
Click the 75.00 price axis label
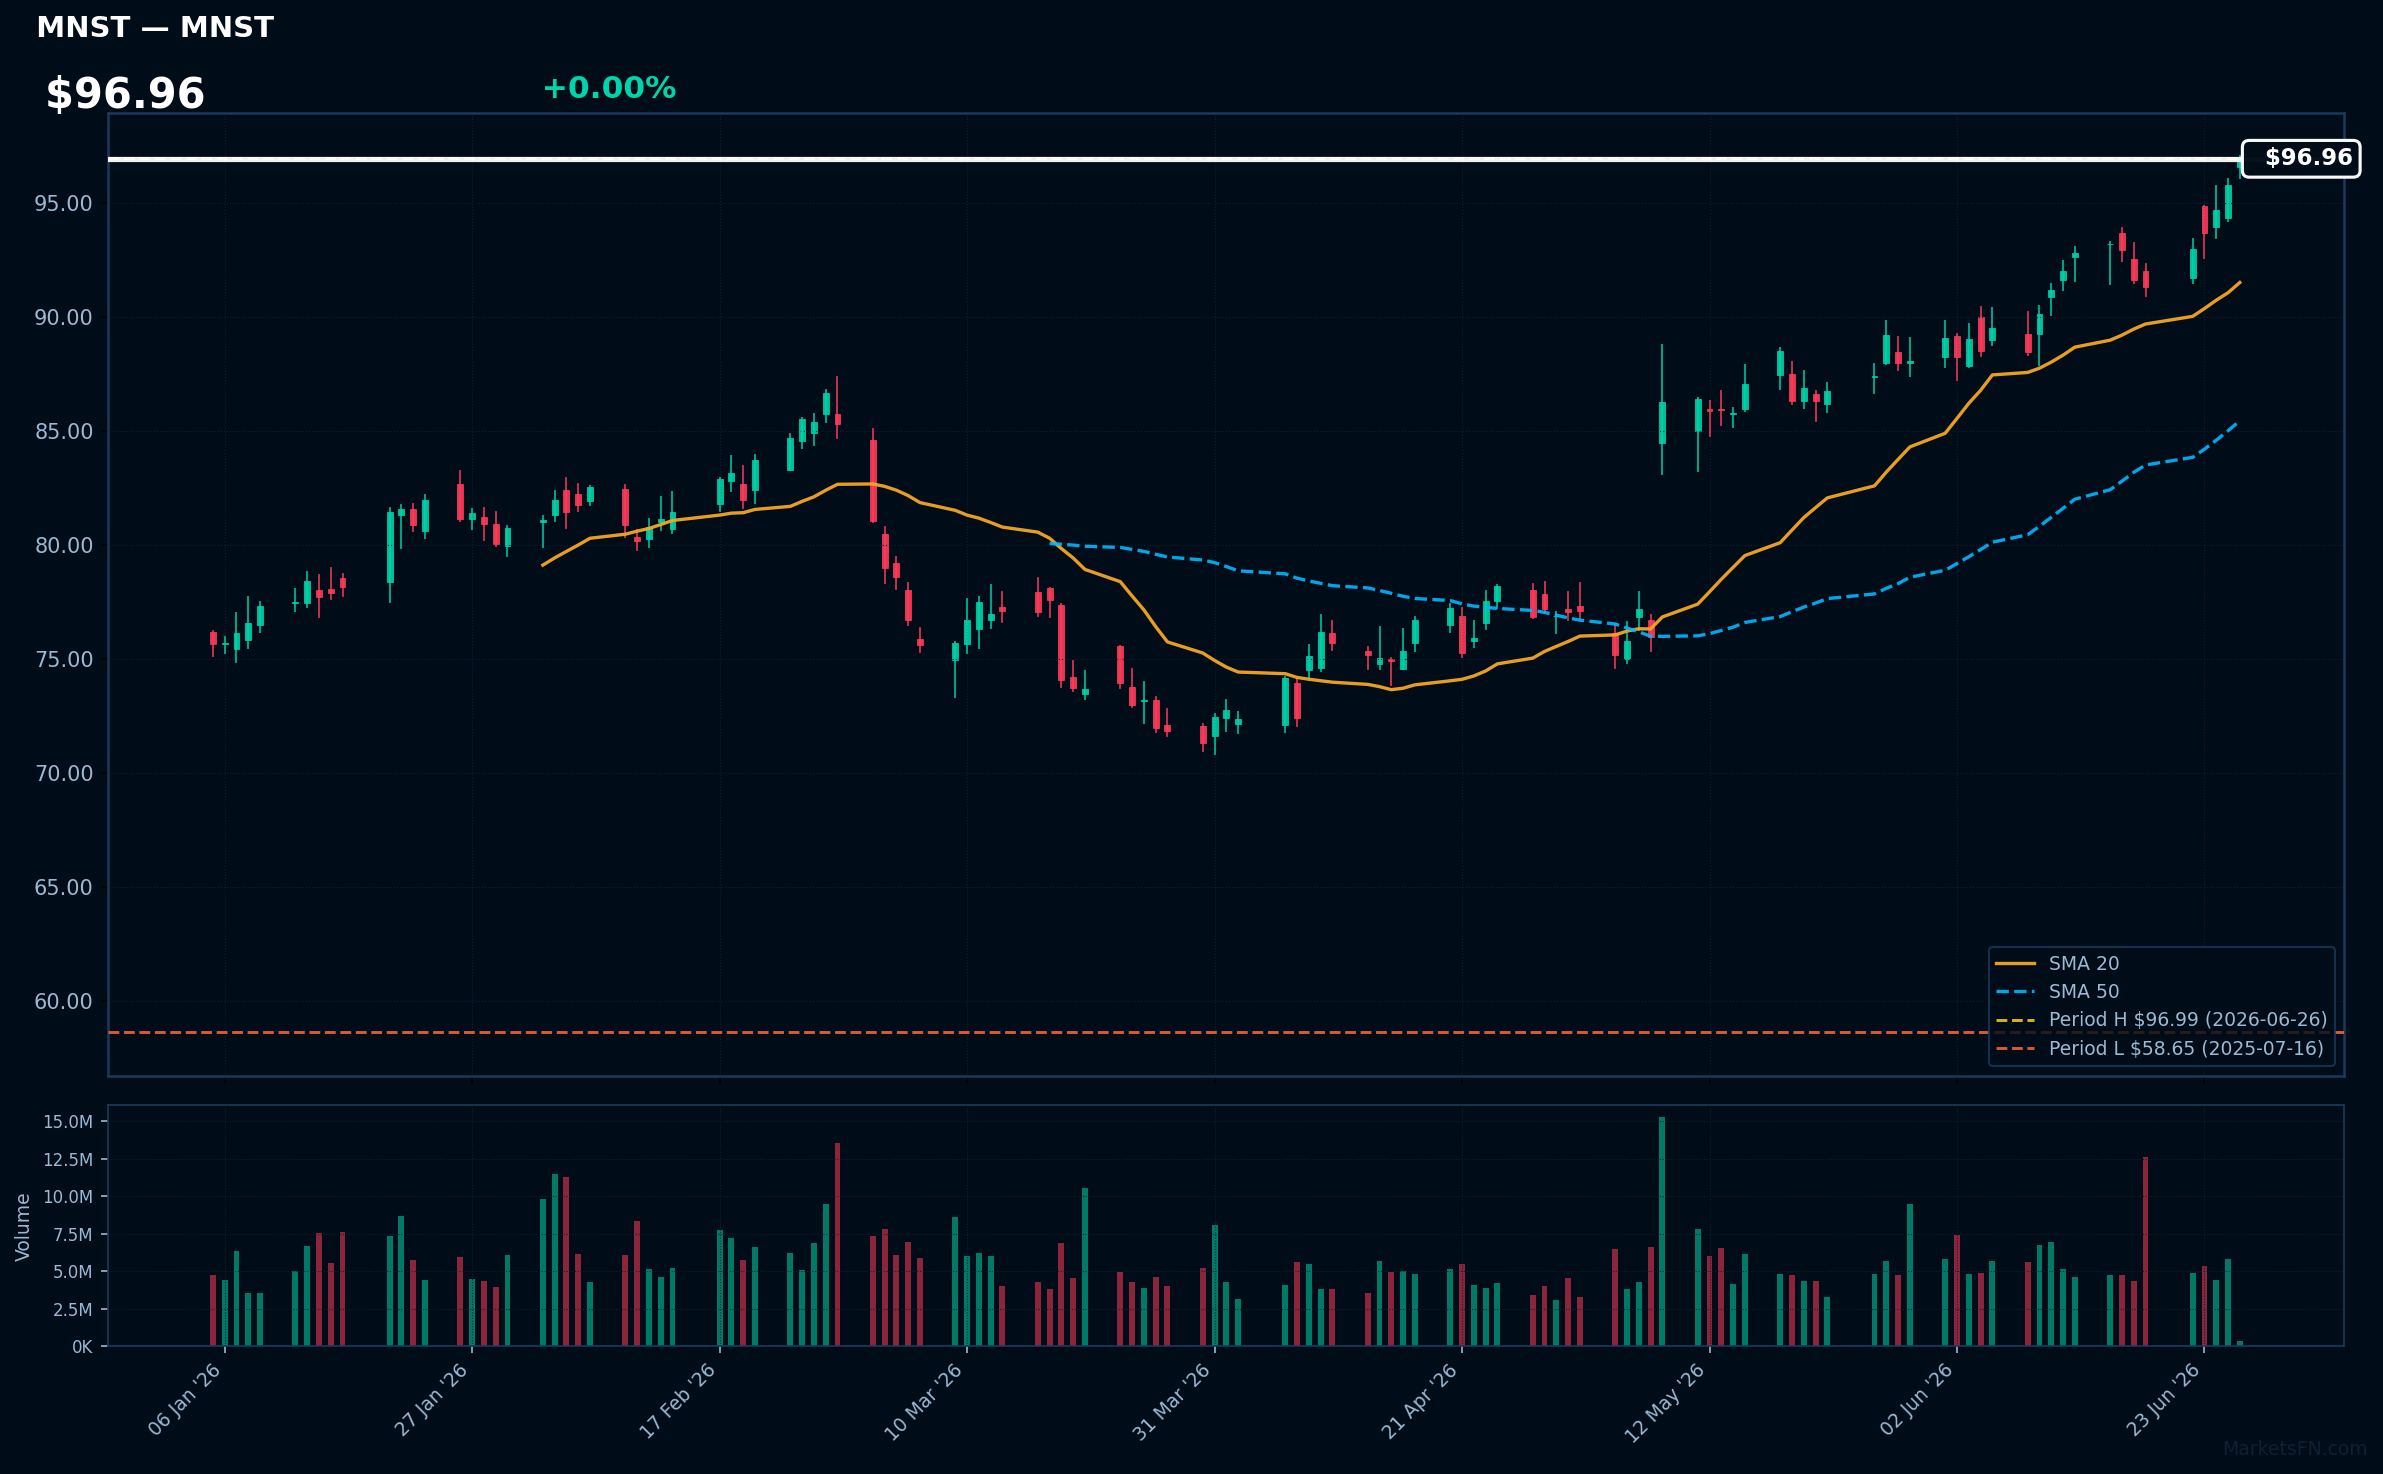(63, 660)
